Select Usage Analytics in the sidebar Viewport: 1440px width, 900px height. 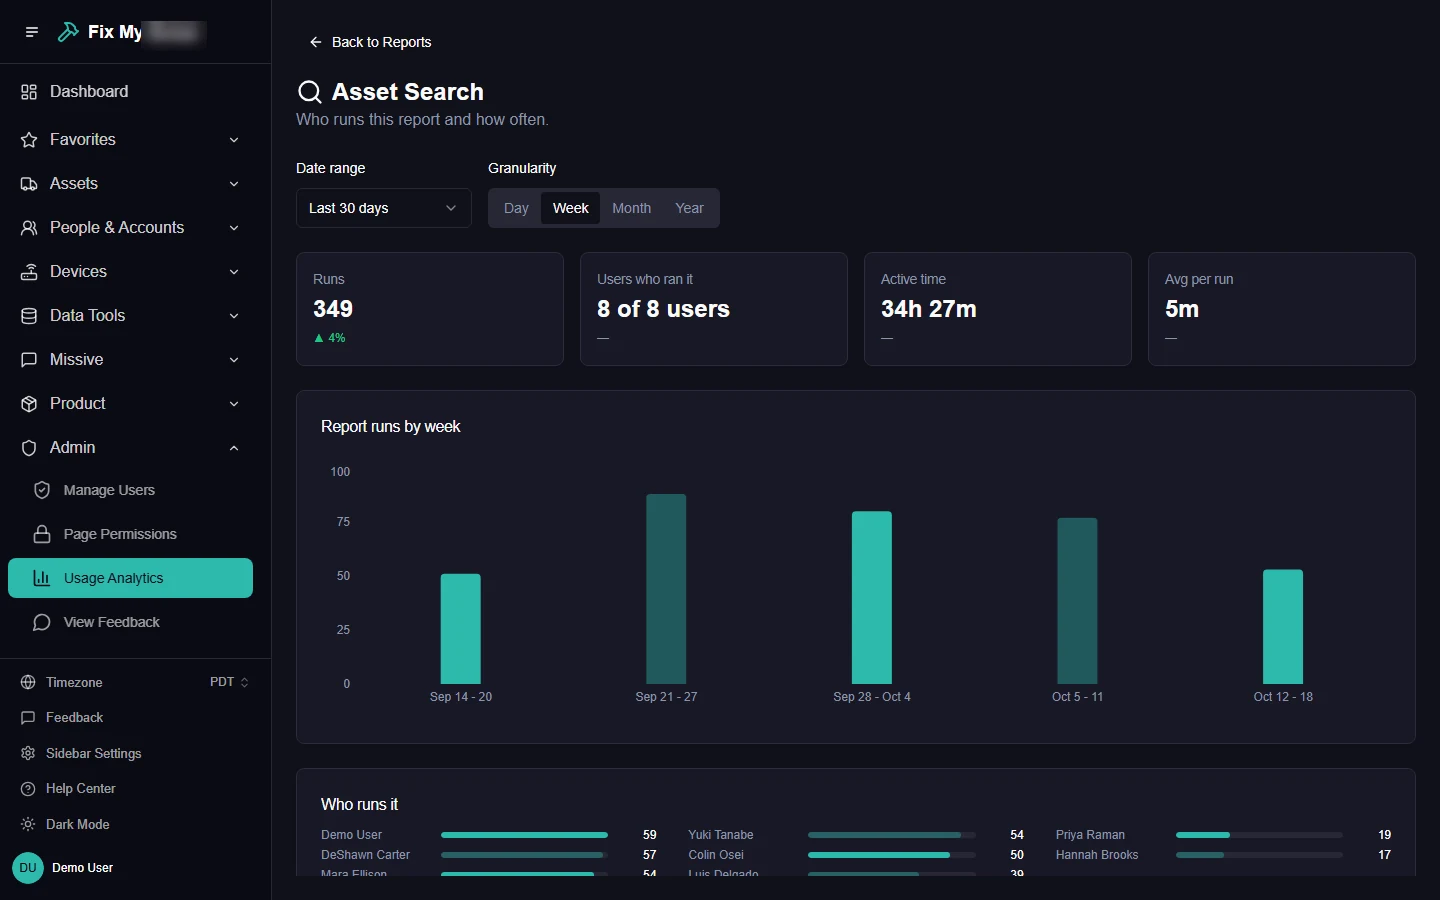[x=130, y=578]
